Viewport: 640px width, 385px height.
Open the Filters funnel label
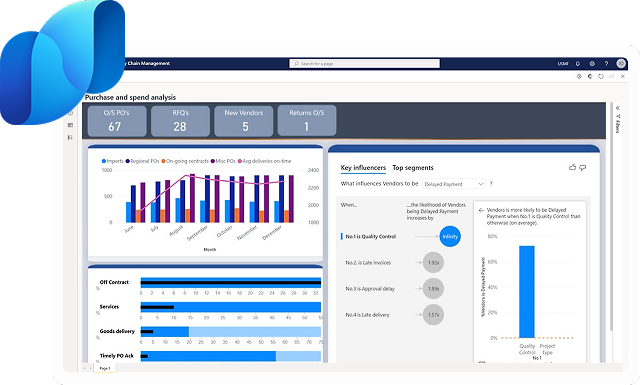(618, 123)
